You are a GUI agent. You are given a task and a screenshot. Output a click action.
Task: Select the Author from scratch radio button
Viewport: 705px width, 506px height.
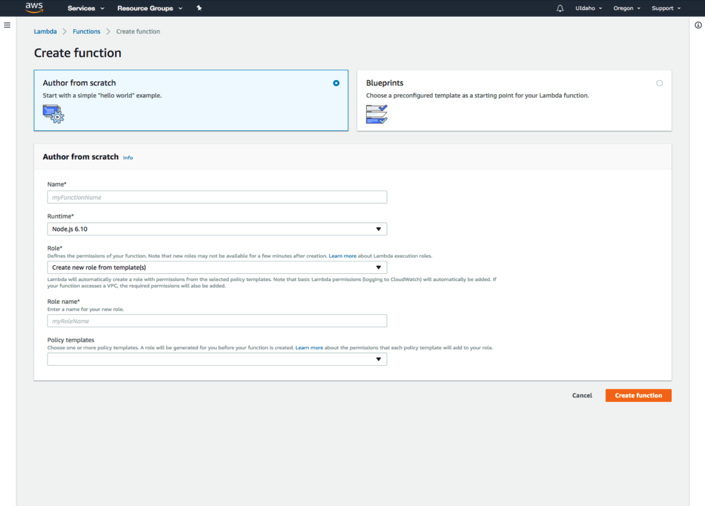[x=336, y=83]
